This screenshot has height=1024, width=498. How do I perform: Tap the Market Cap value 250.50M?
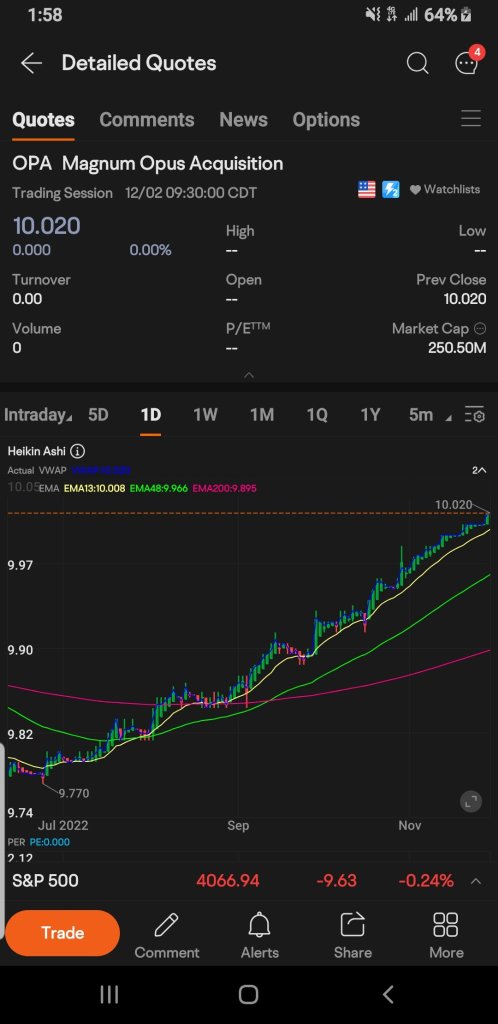click(457, 348)
